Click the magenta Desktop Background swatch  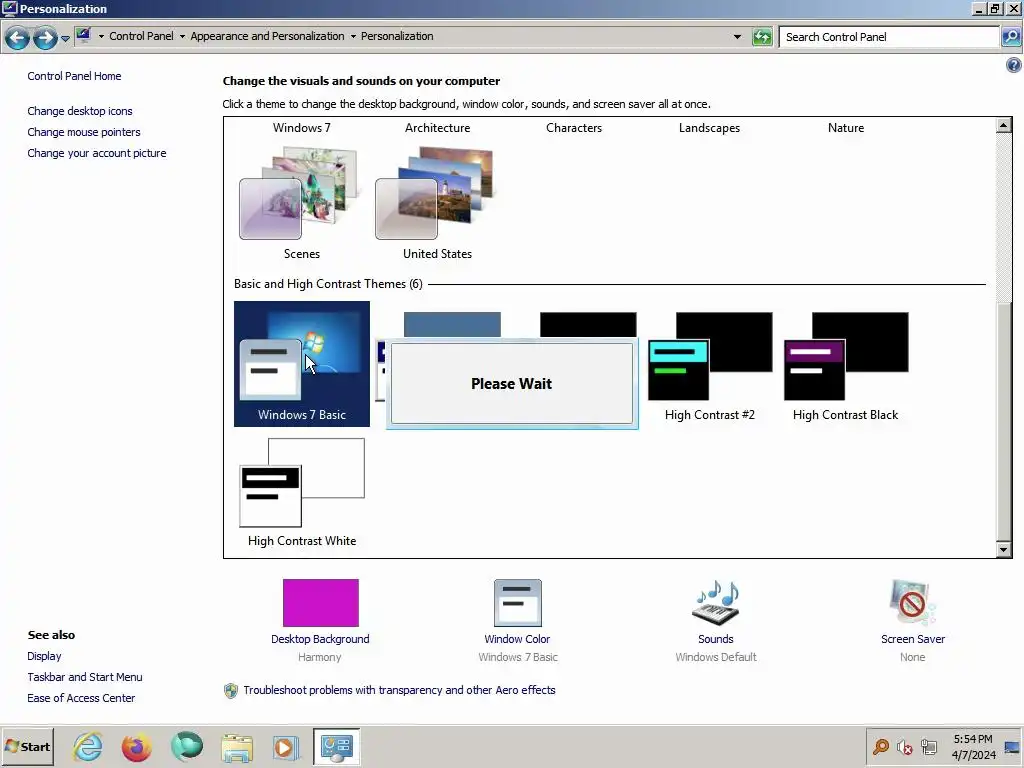[321, 603]
